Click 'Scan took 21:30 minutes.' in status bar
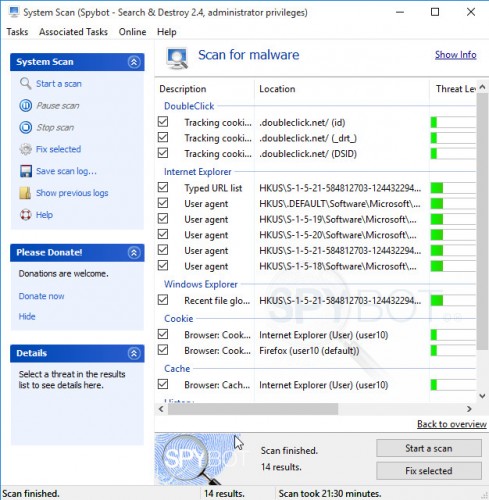The height and width of the screenshot is (500, 489). tap(330, 493)
